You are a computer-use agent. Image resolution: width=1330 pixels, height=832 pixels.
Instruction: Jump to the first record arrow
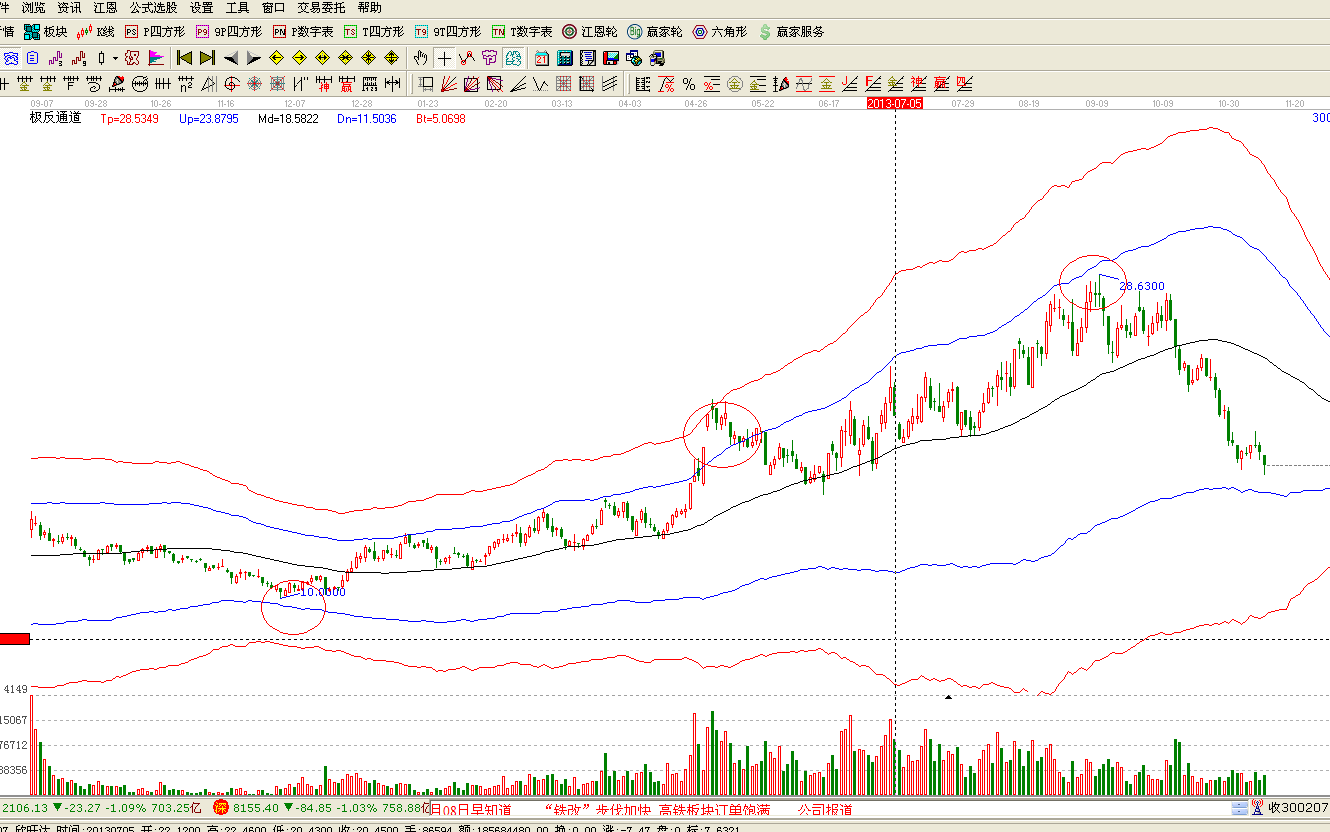pos(184,58)
